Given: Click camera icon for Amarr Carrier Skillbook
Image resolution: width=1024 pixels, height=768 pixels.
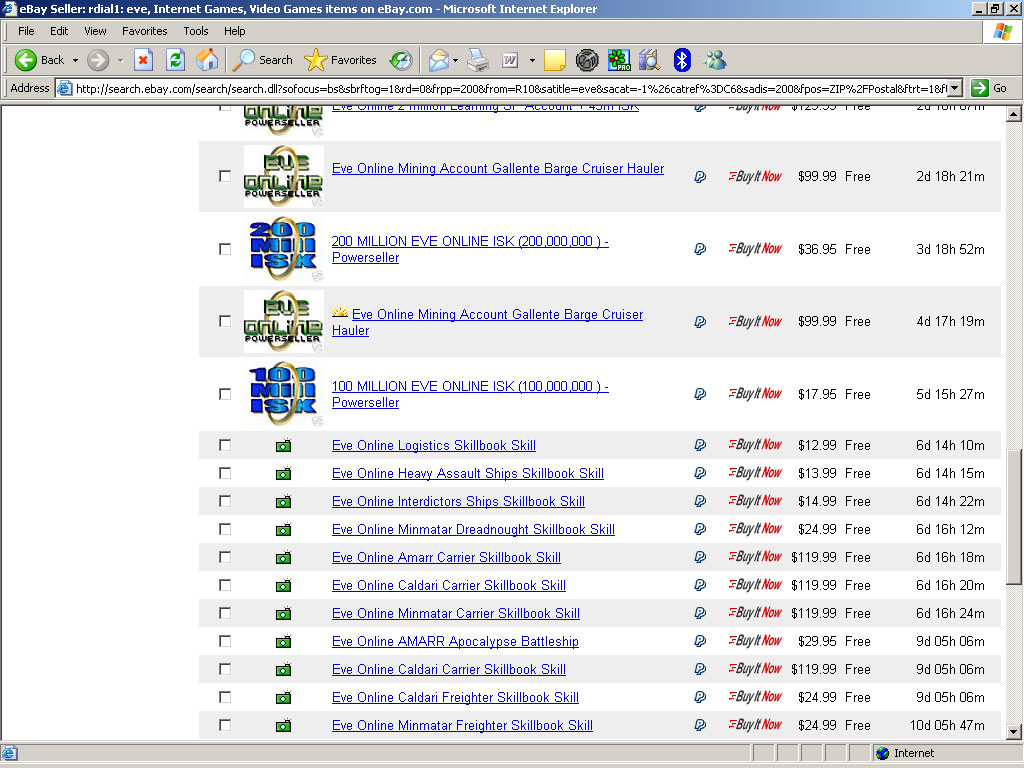Looking at the screenshot, I should 283,558.
